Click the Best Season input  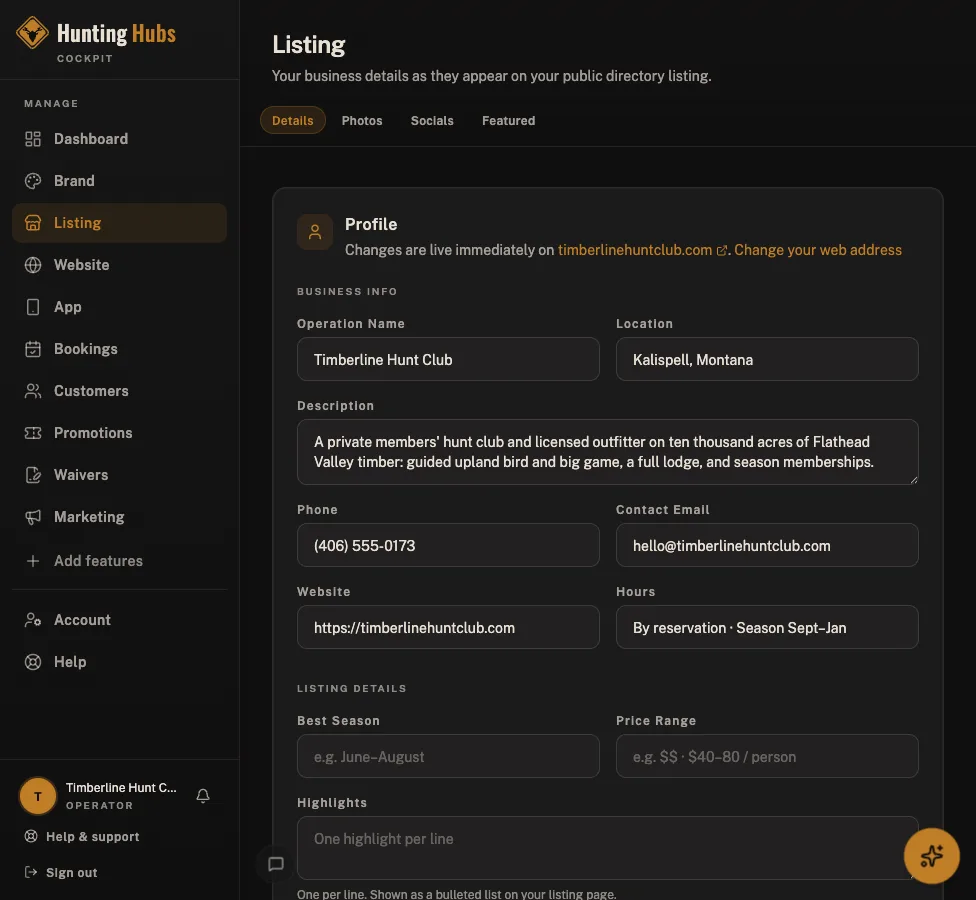click(x=448, y=756)
